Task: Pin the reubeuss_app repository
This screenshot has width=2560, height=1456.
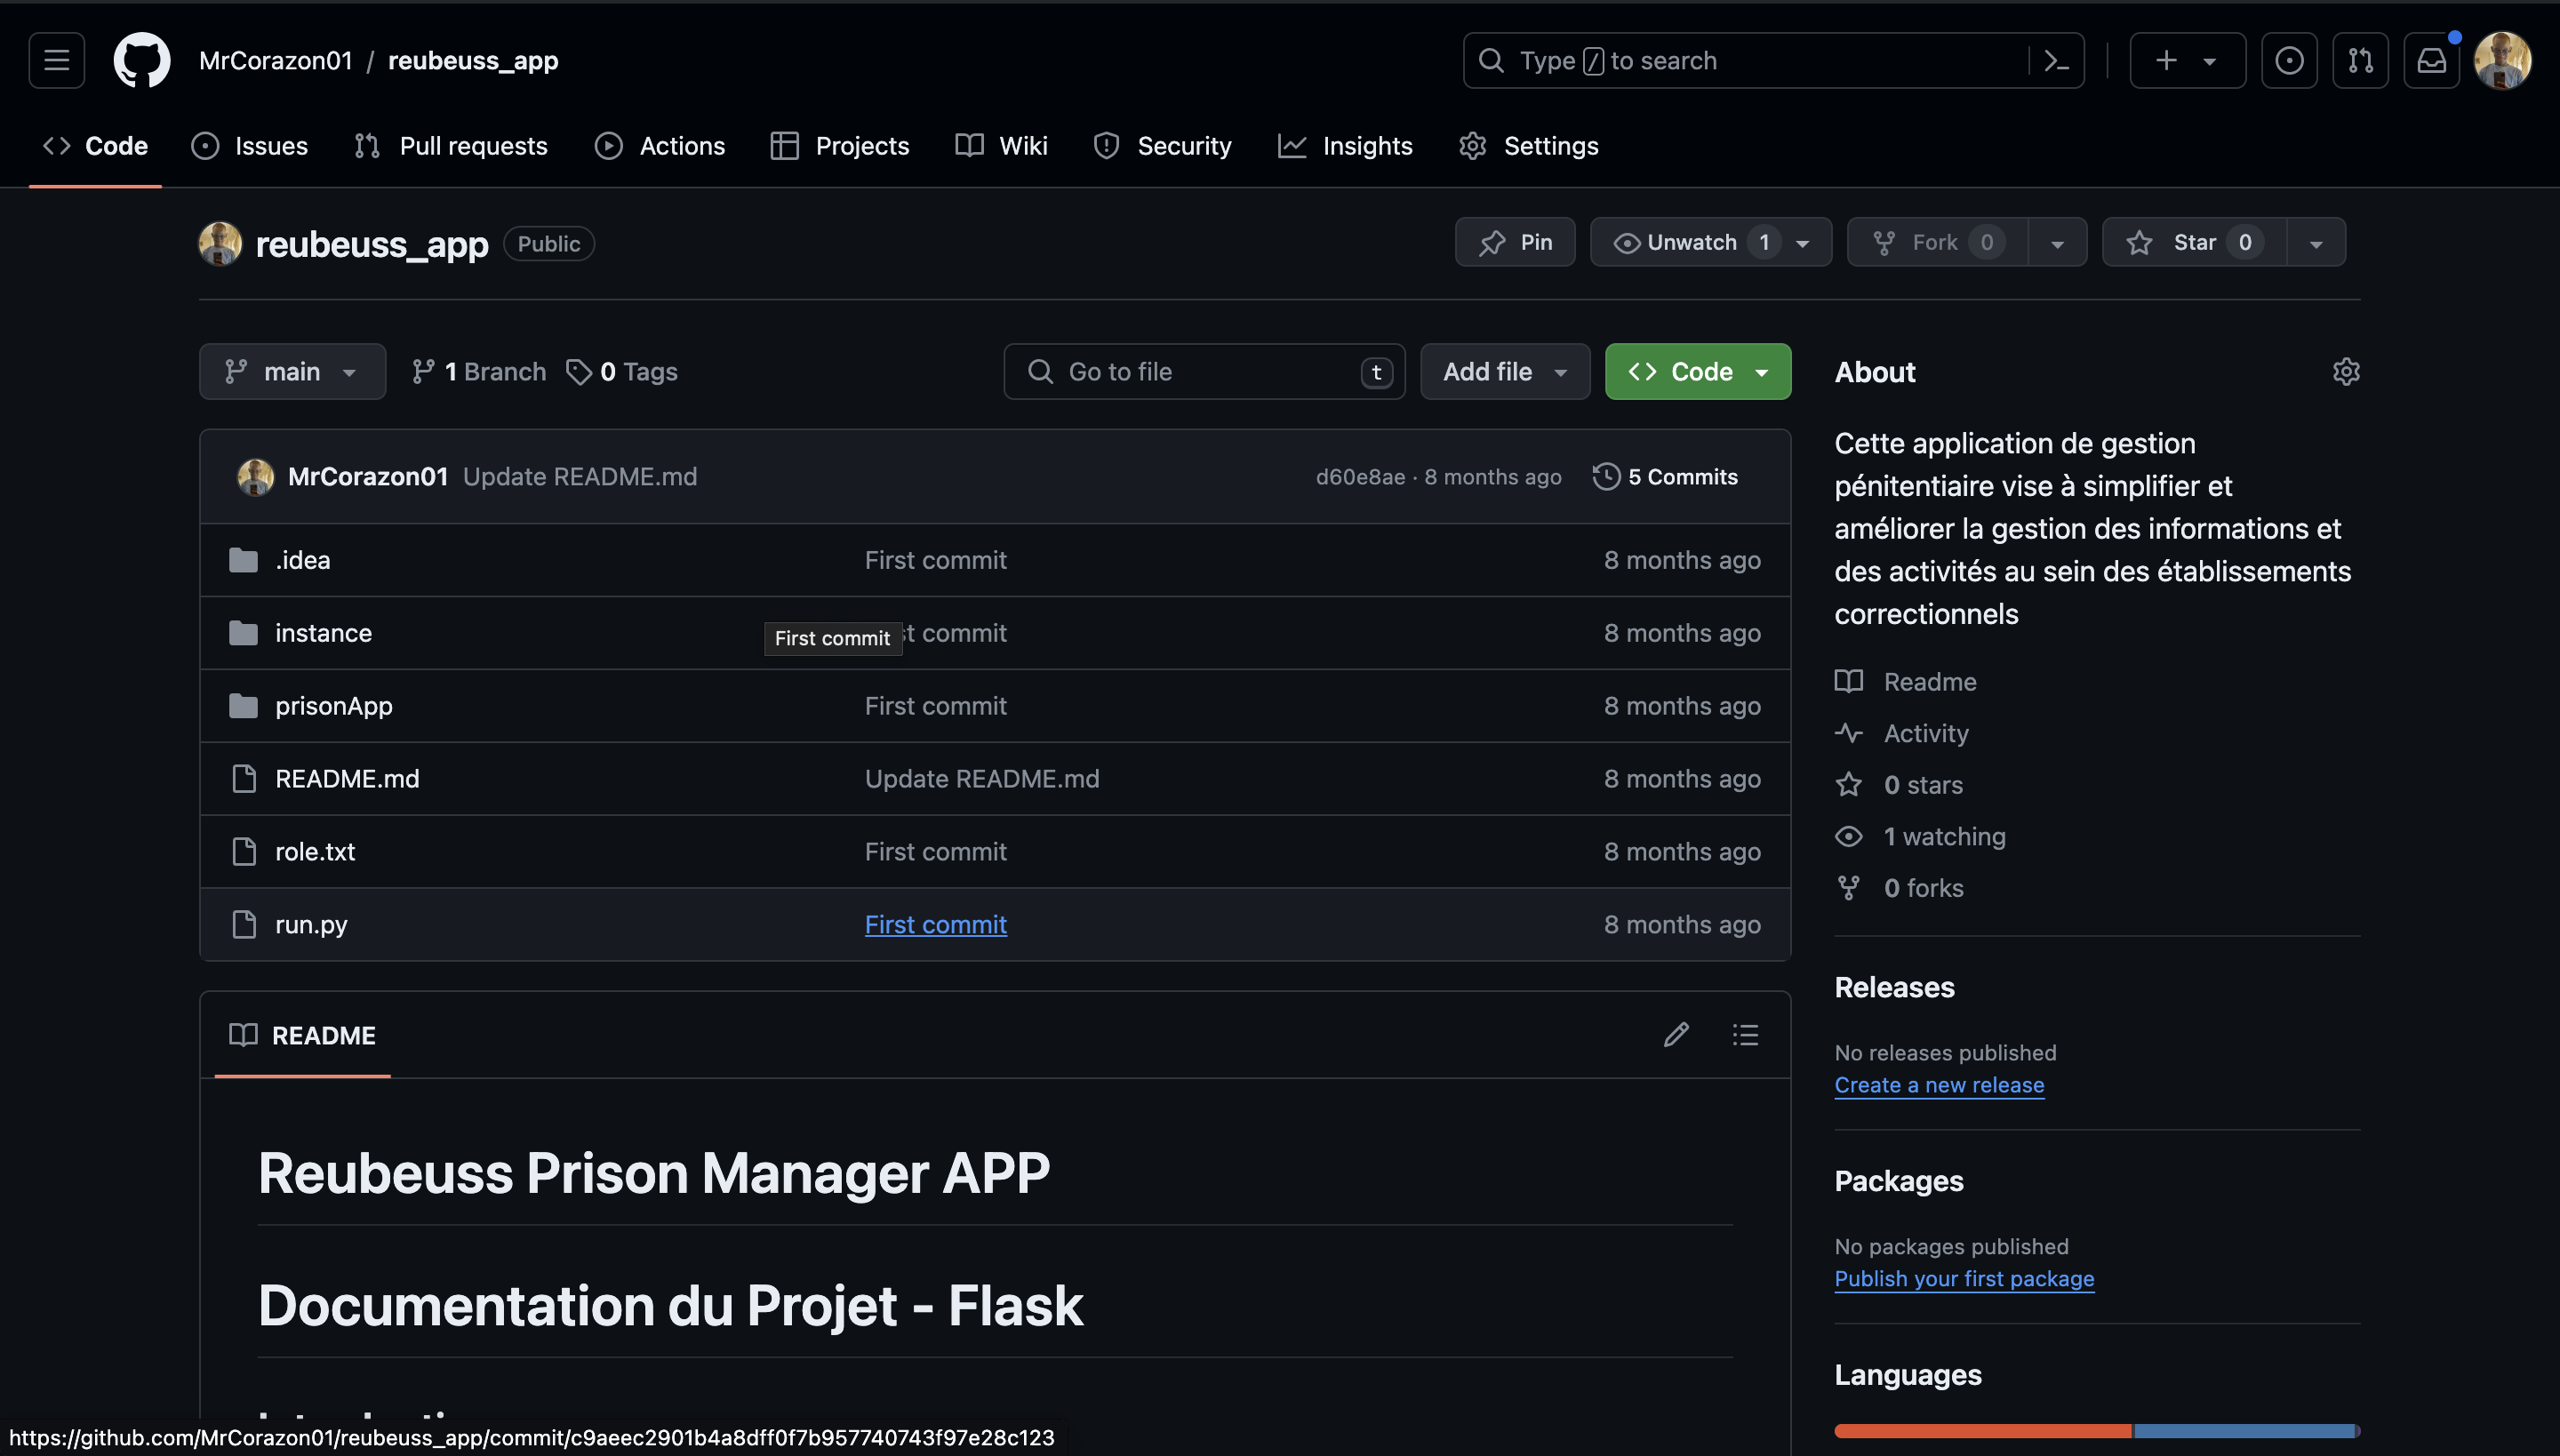Action: (x=1515, y=242)
